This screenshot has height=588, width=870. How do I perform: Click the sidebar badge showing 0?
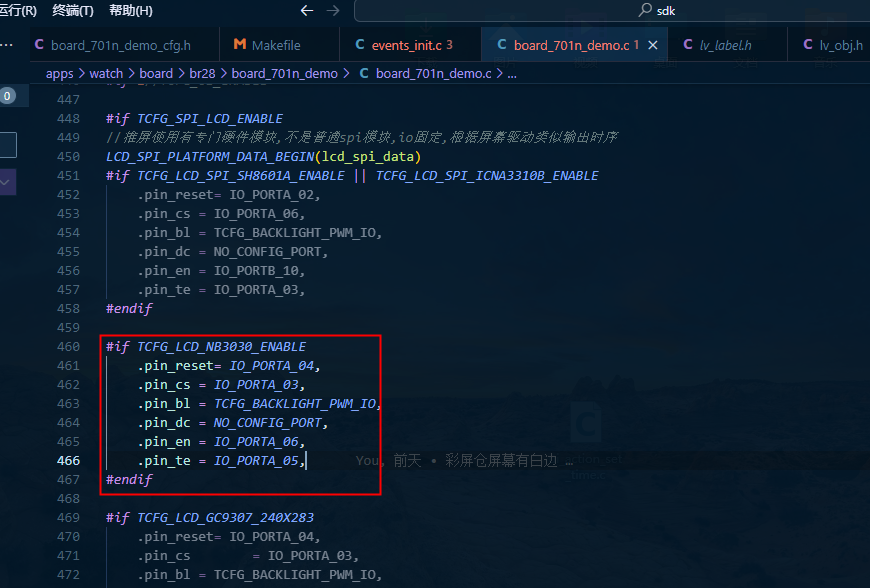click(x=7, y=96)
